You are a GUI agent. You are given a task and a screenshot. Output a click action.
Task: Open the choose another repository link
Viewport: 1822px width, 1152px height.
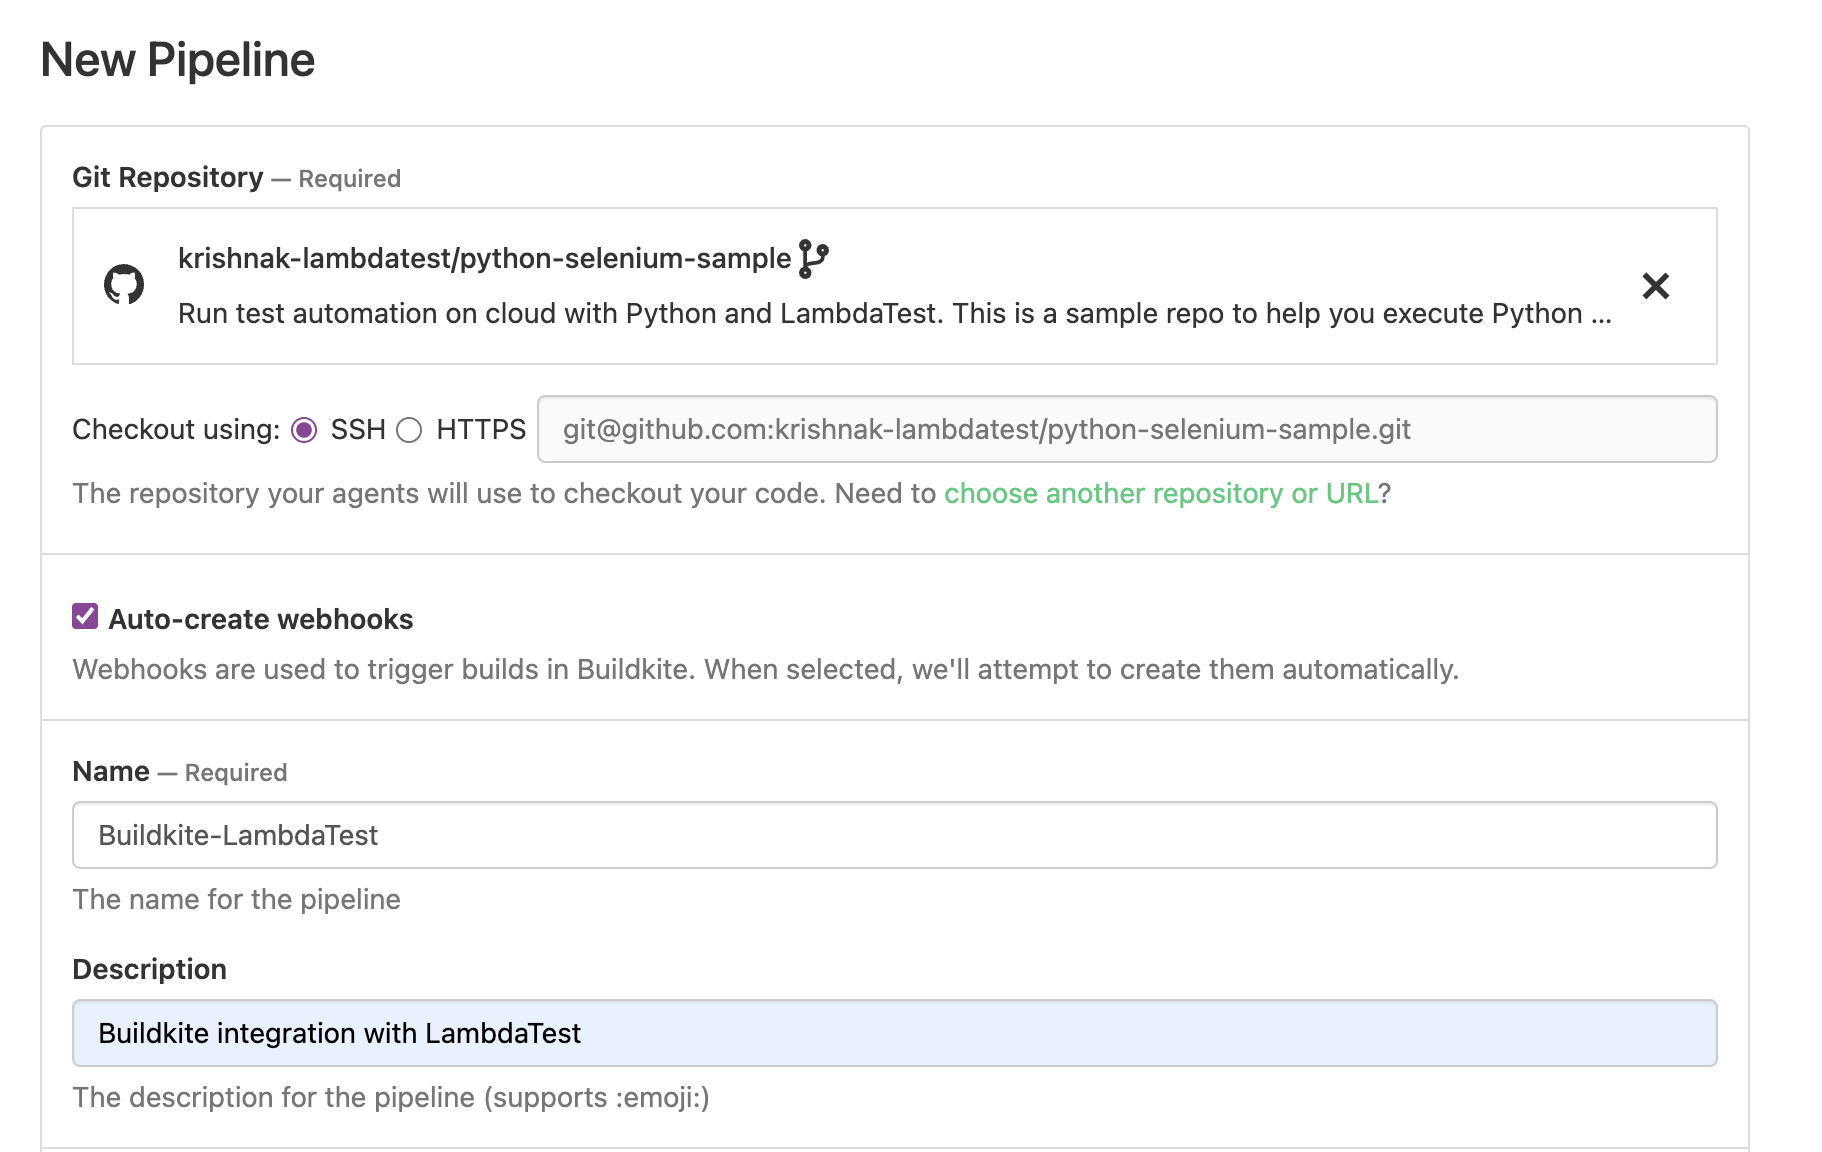tap(1163, 493)
